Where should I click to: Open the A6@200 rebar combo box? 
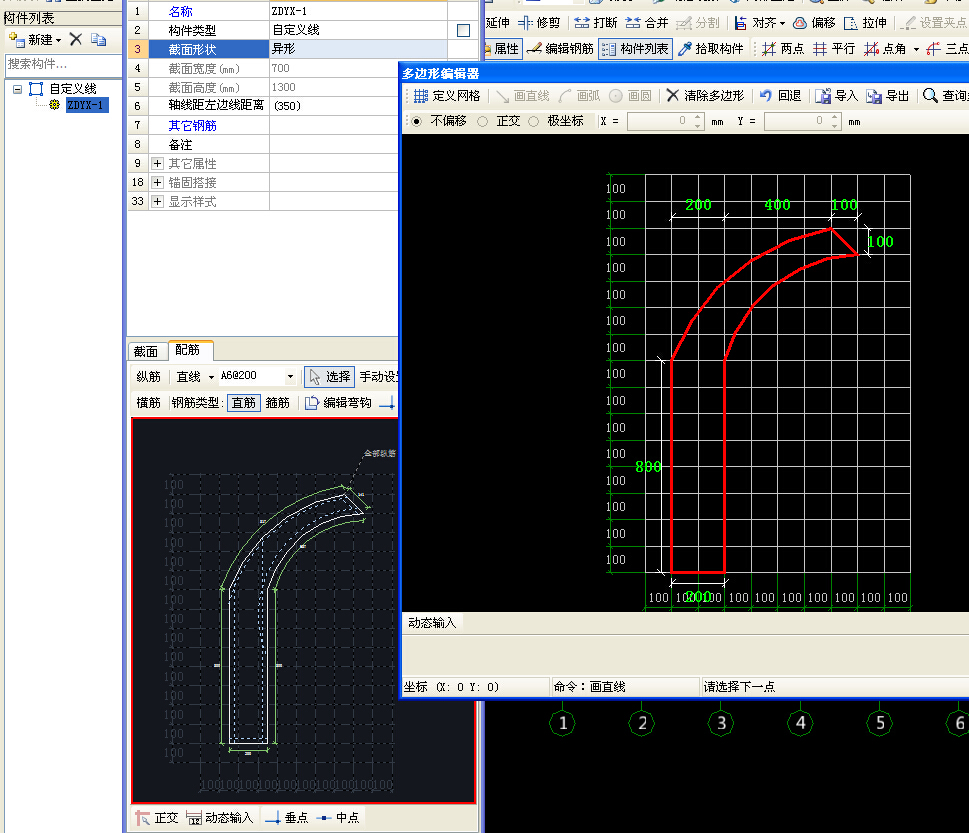258,376
